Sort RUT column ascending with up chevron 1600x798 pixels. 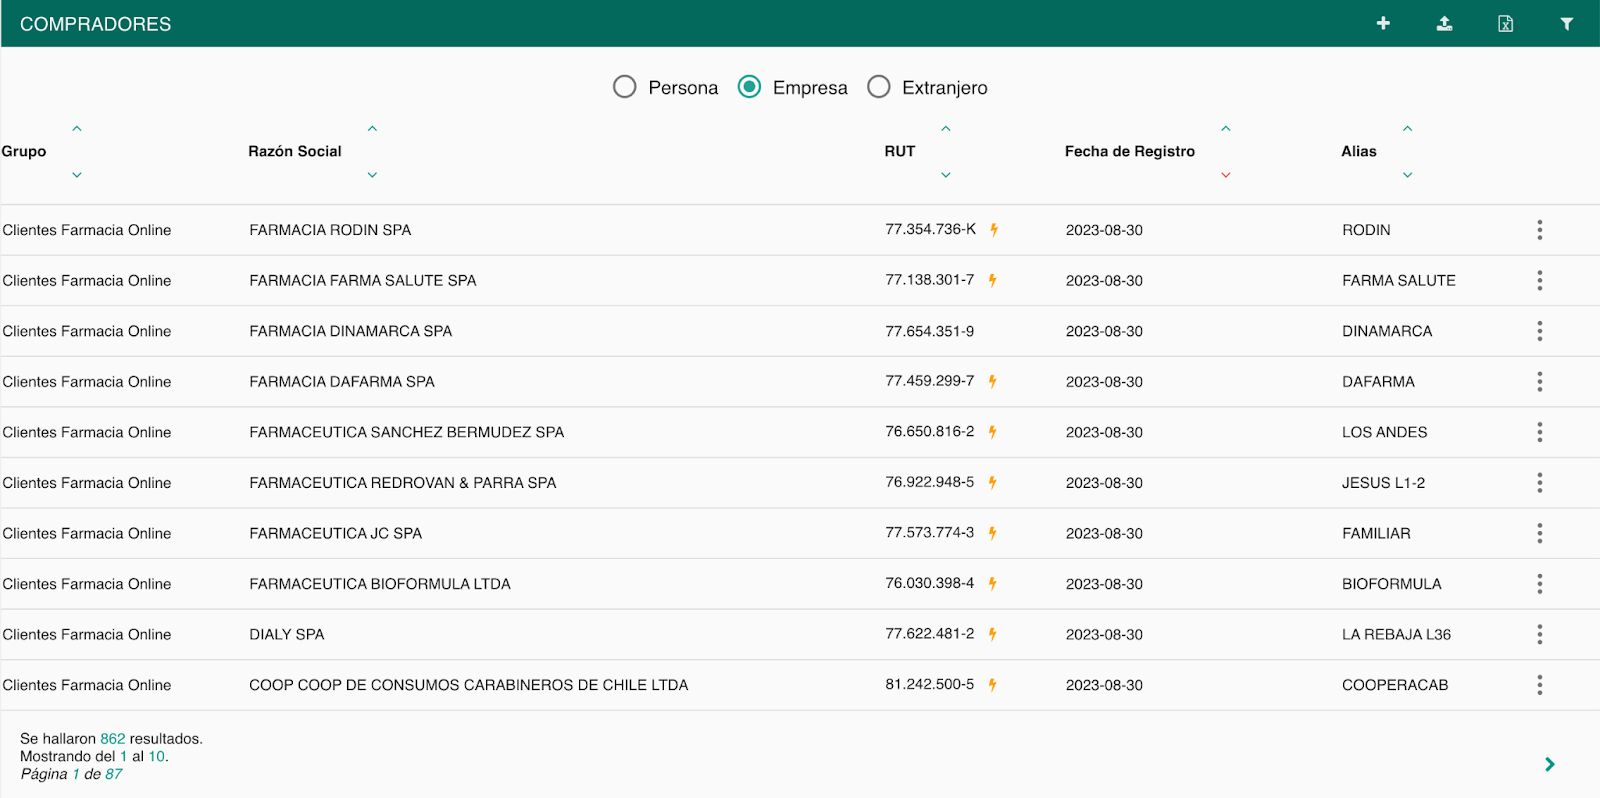coord(946,128)
